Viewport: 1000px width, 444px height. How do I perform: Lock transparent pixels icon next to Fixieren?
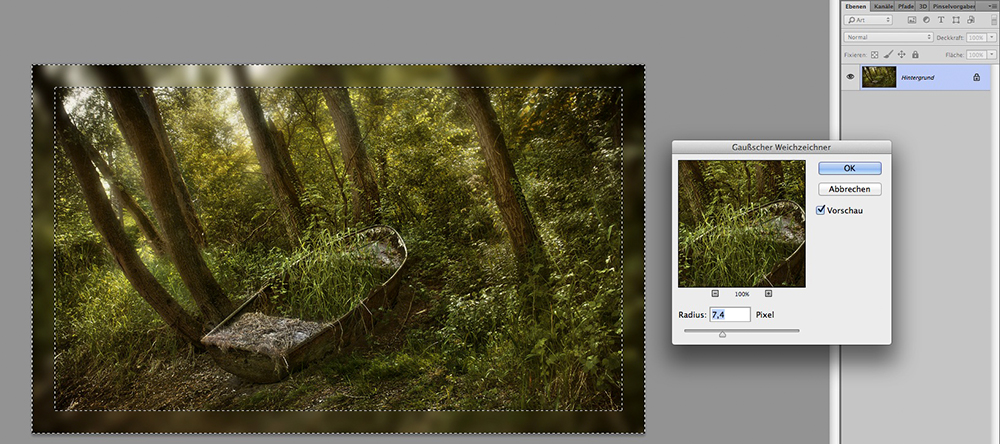click(x=875, y=55)
